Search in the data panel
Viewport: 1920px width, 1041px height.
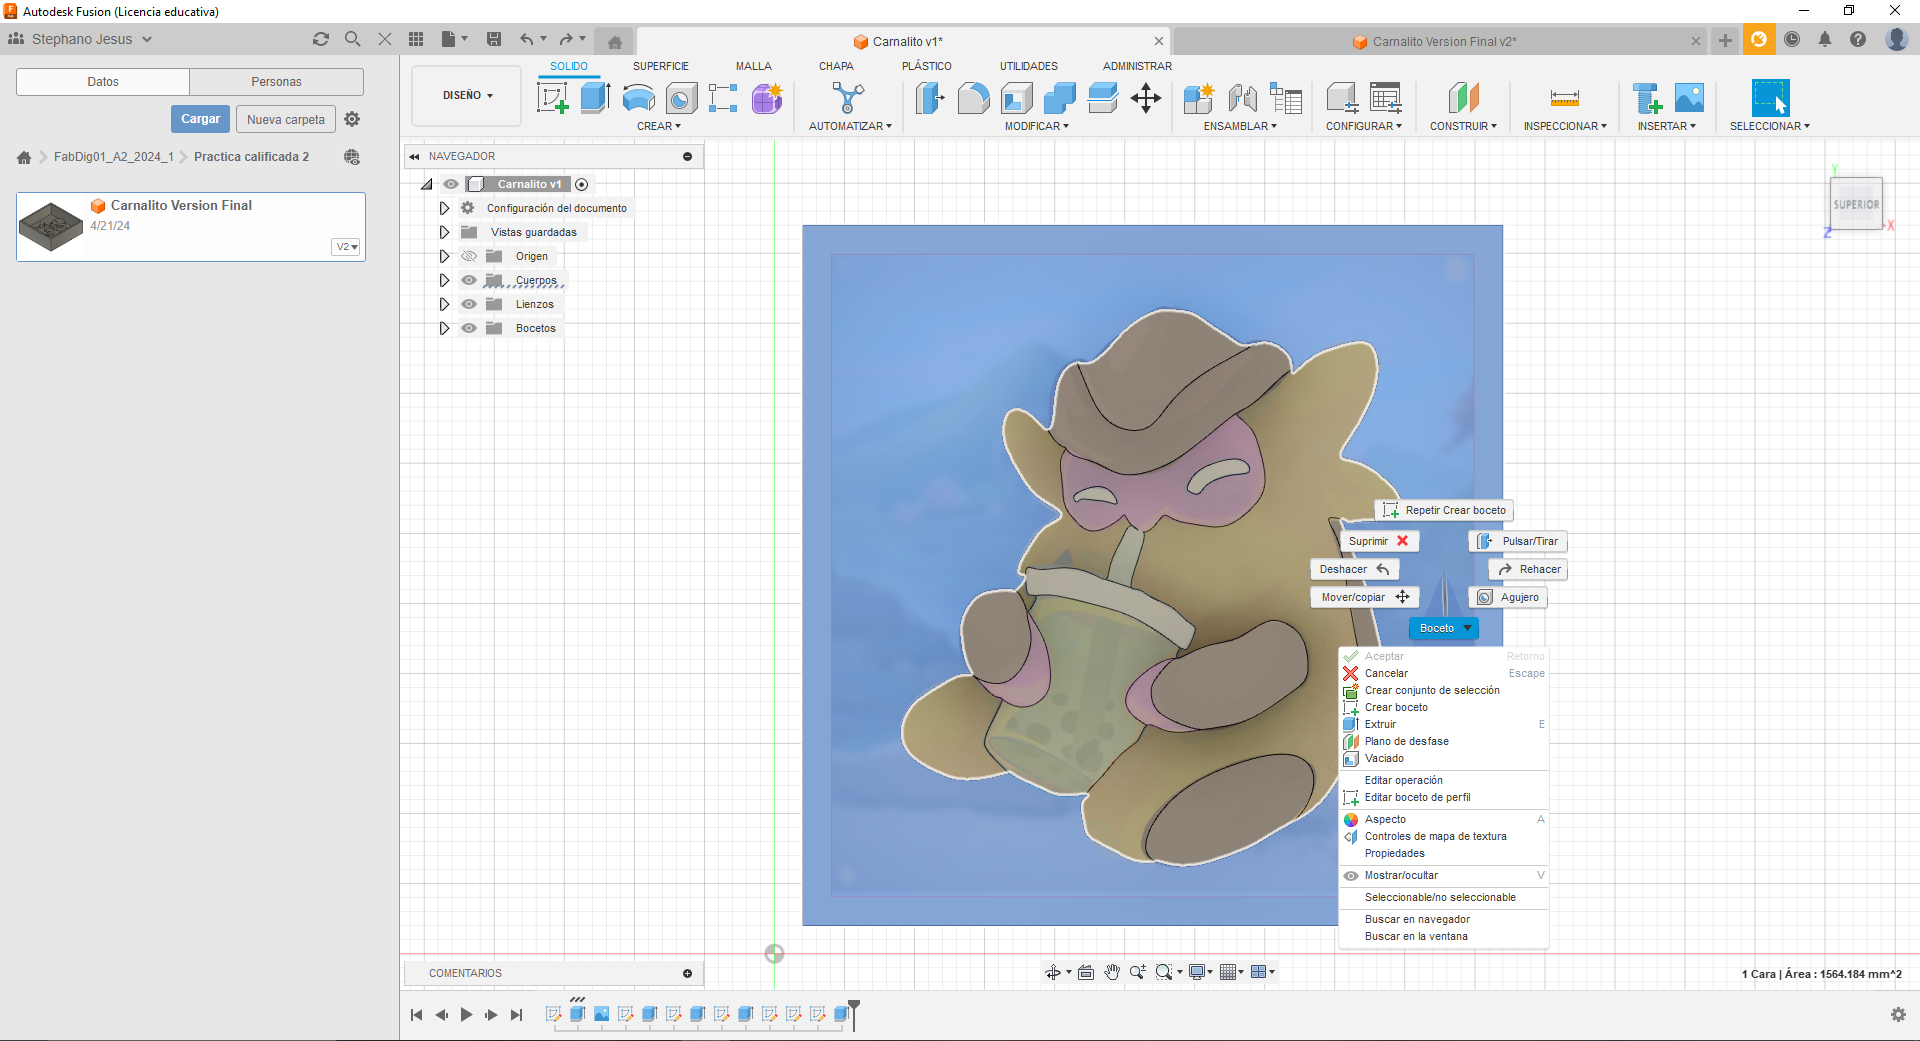[352, 39]
